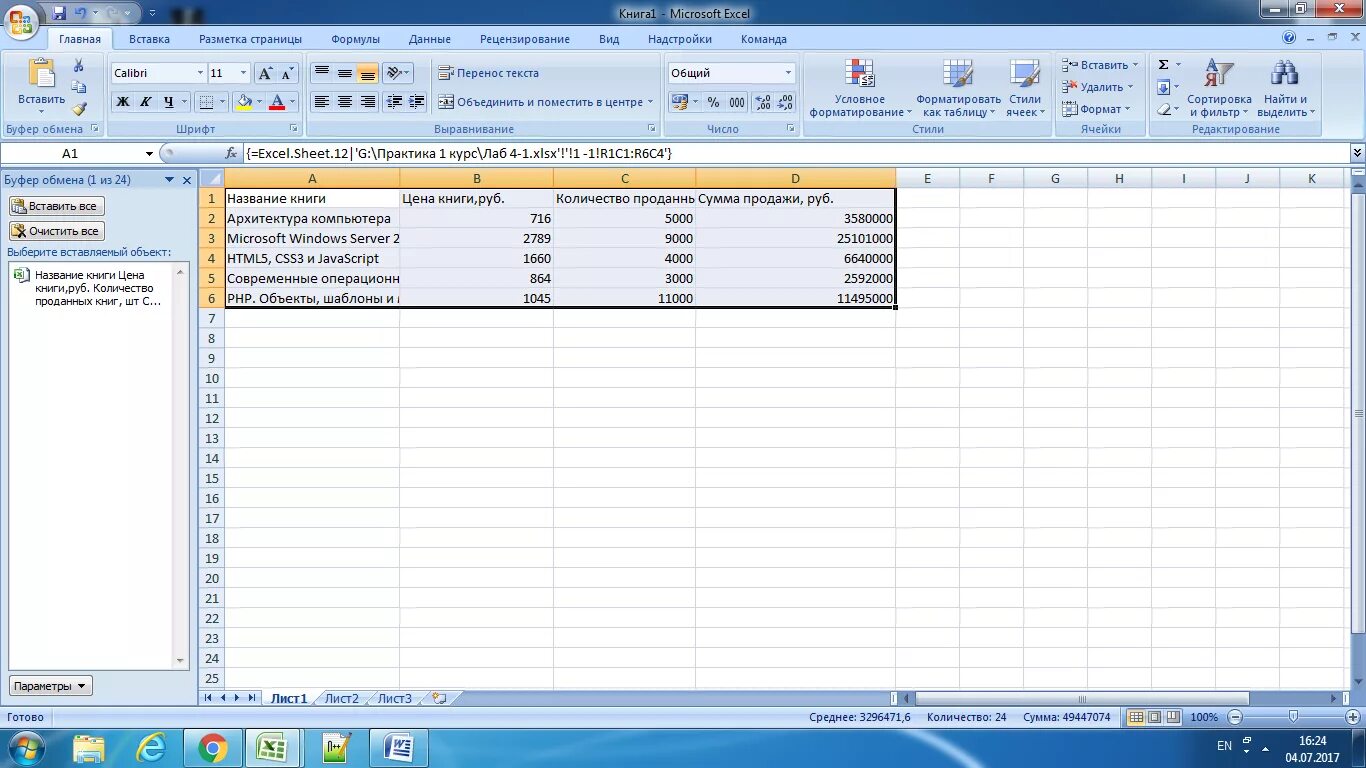Screen dimensions: 1366x768
Task: Click Перенос текста wrap text button
Action: point(489,73)
